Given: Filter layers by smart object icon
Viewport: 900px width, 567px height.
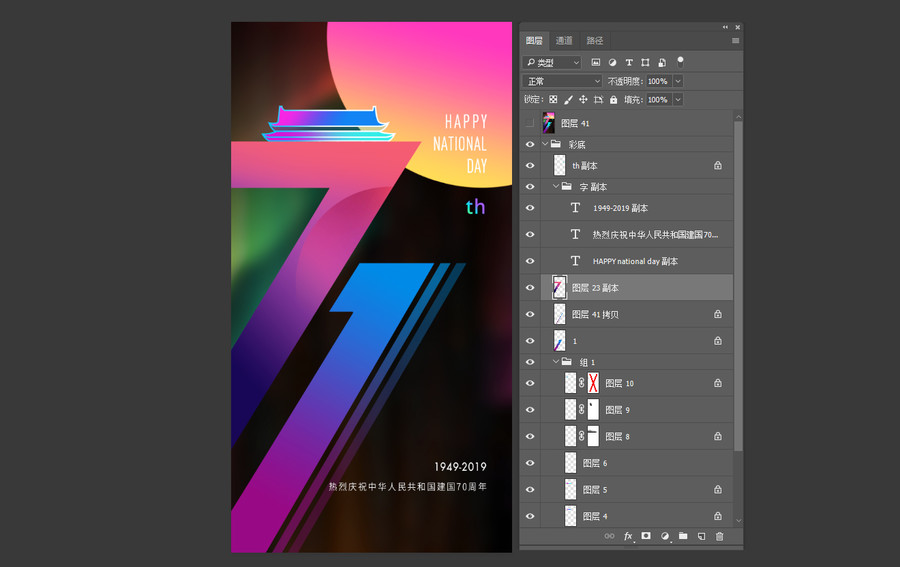Looking at the screenshot, I should [x=662, y=62].
